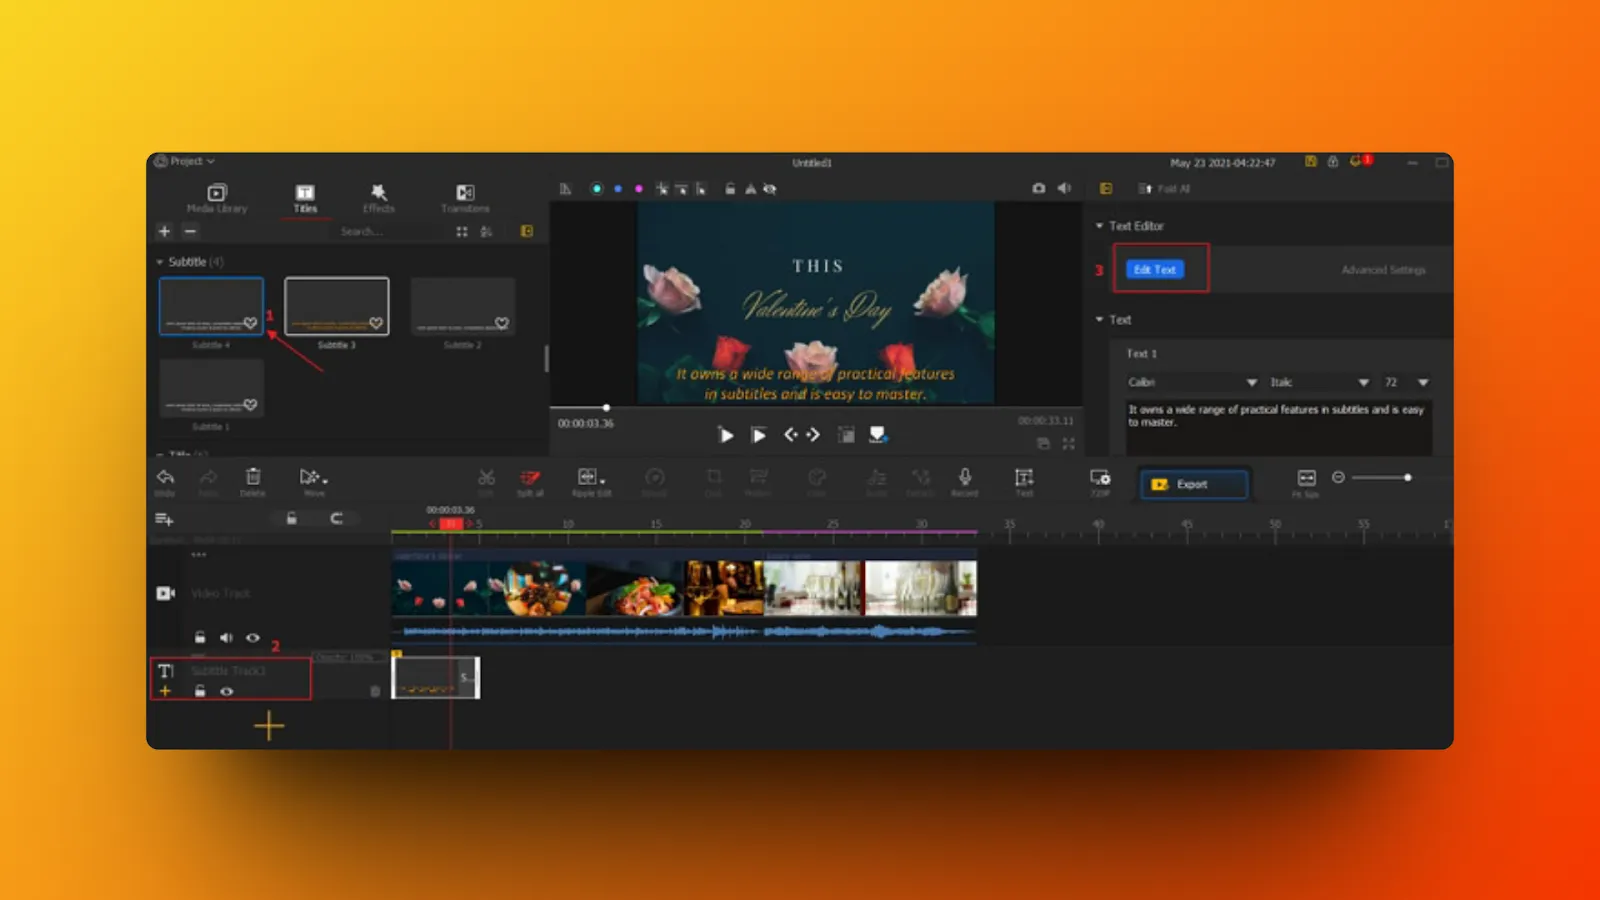This screenshot has height=900, width=1600.
Task: Take a snapshot with the camera icon
Action: point(1038,188)
